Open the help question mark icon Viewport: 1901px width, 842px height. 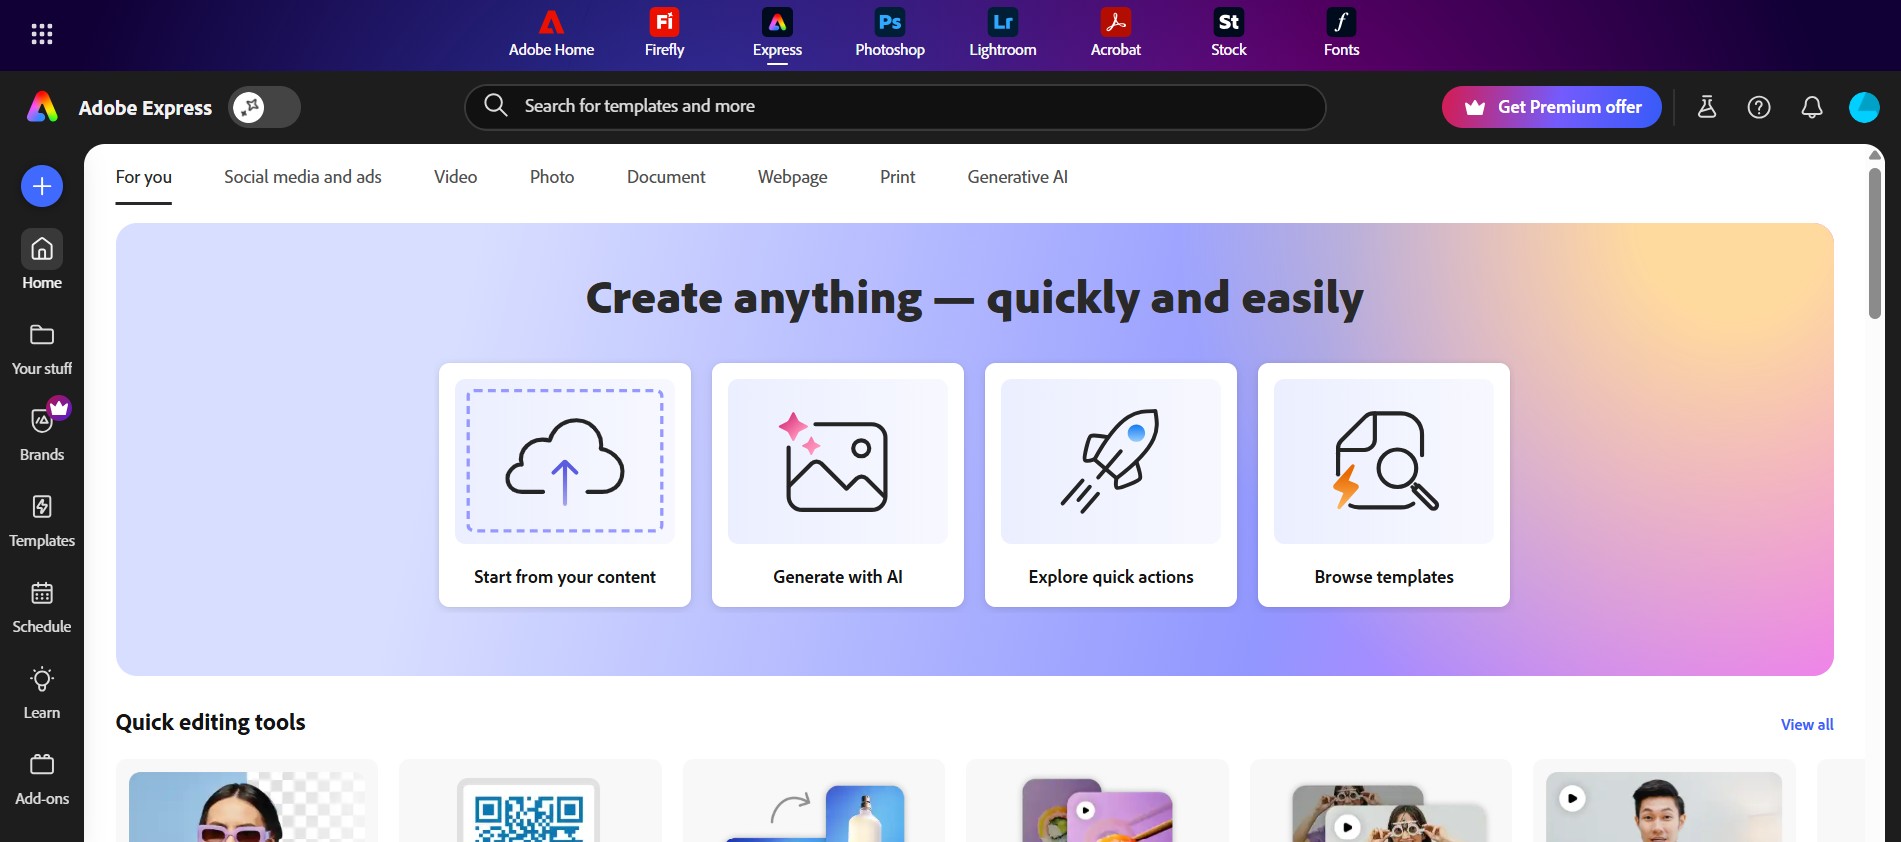click(1759, 107)
